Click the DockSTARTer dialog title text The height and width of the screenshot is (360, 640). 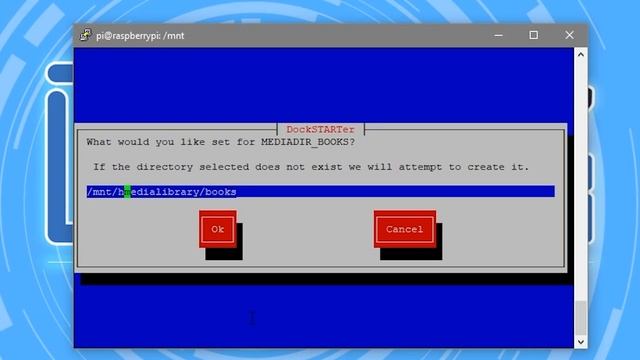320,129
